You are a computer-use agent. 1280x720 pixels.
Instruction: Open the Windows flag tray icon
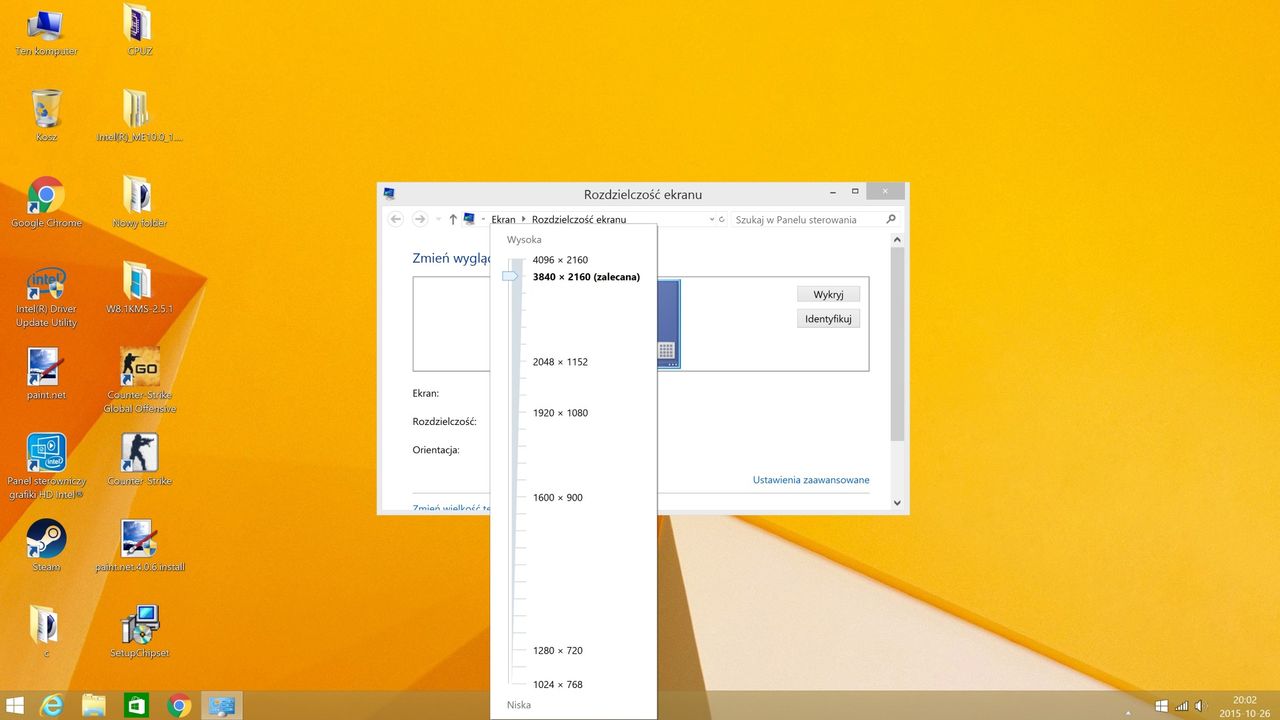[x=1161, y=706]
